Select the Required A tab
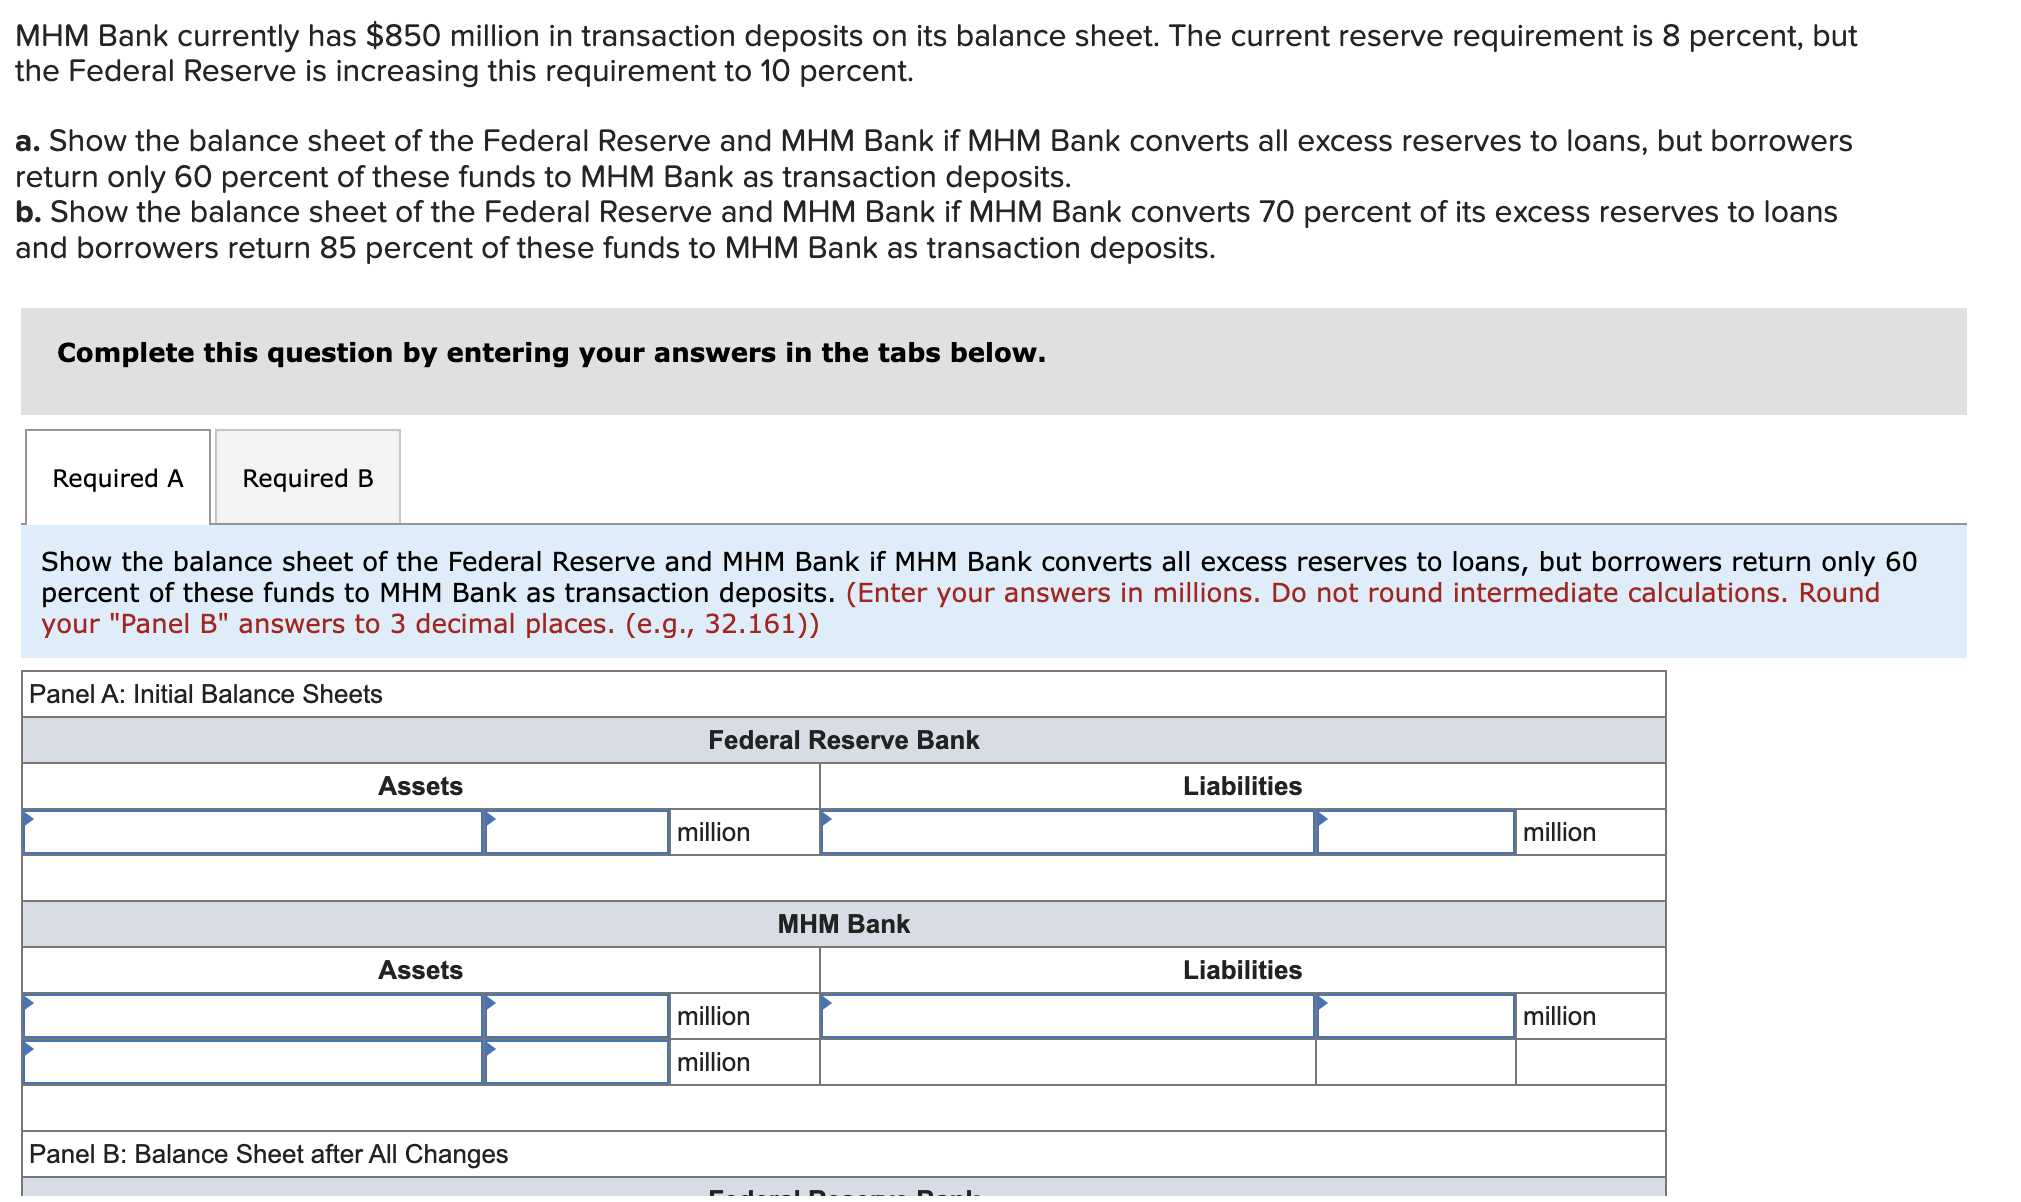This screenshot has height=1202, width=2021. click(x=118, y=477)
